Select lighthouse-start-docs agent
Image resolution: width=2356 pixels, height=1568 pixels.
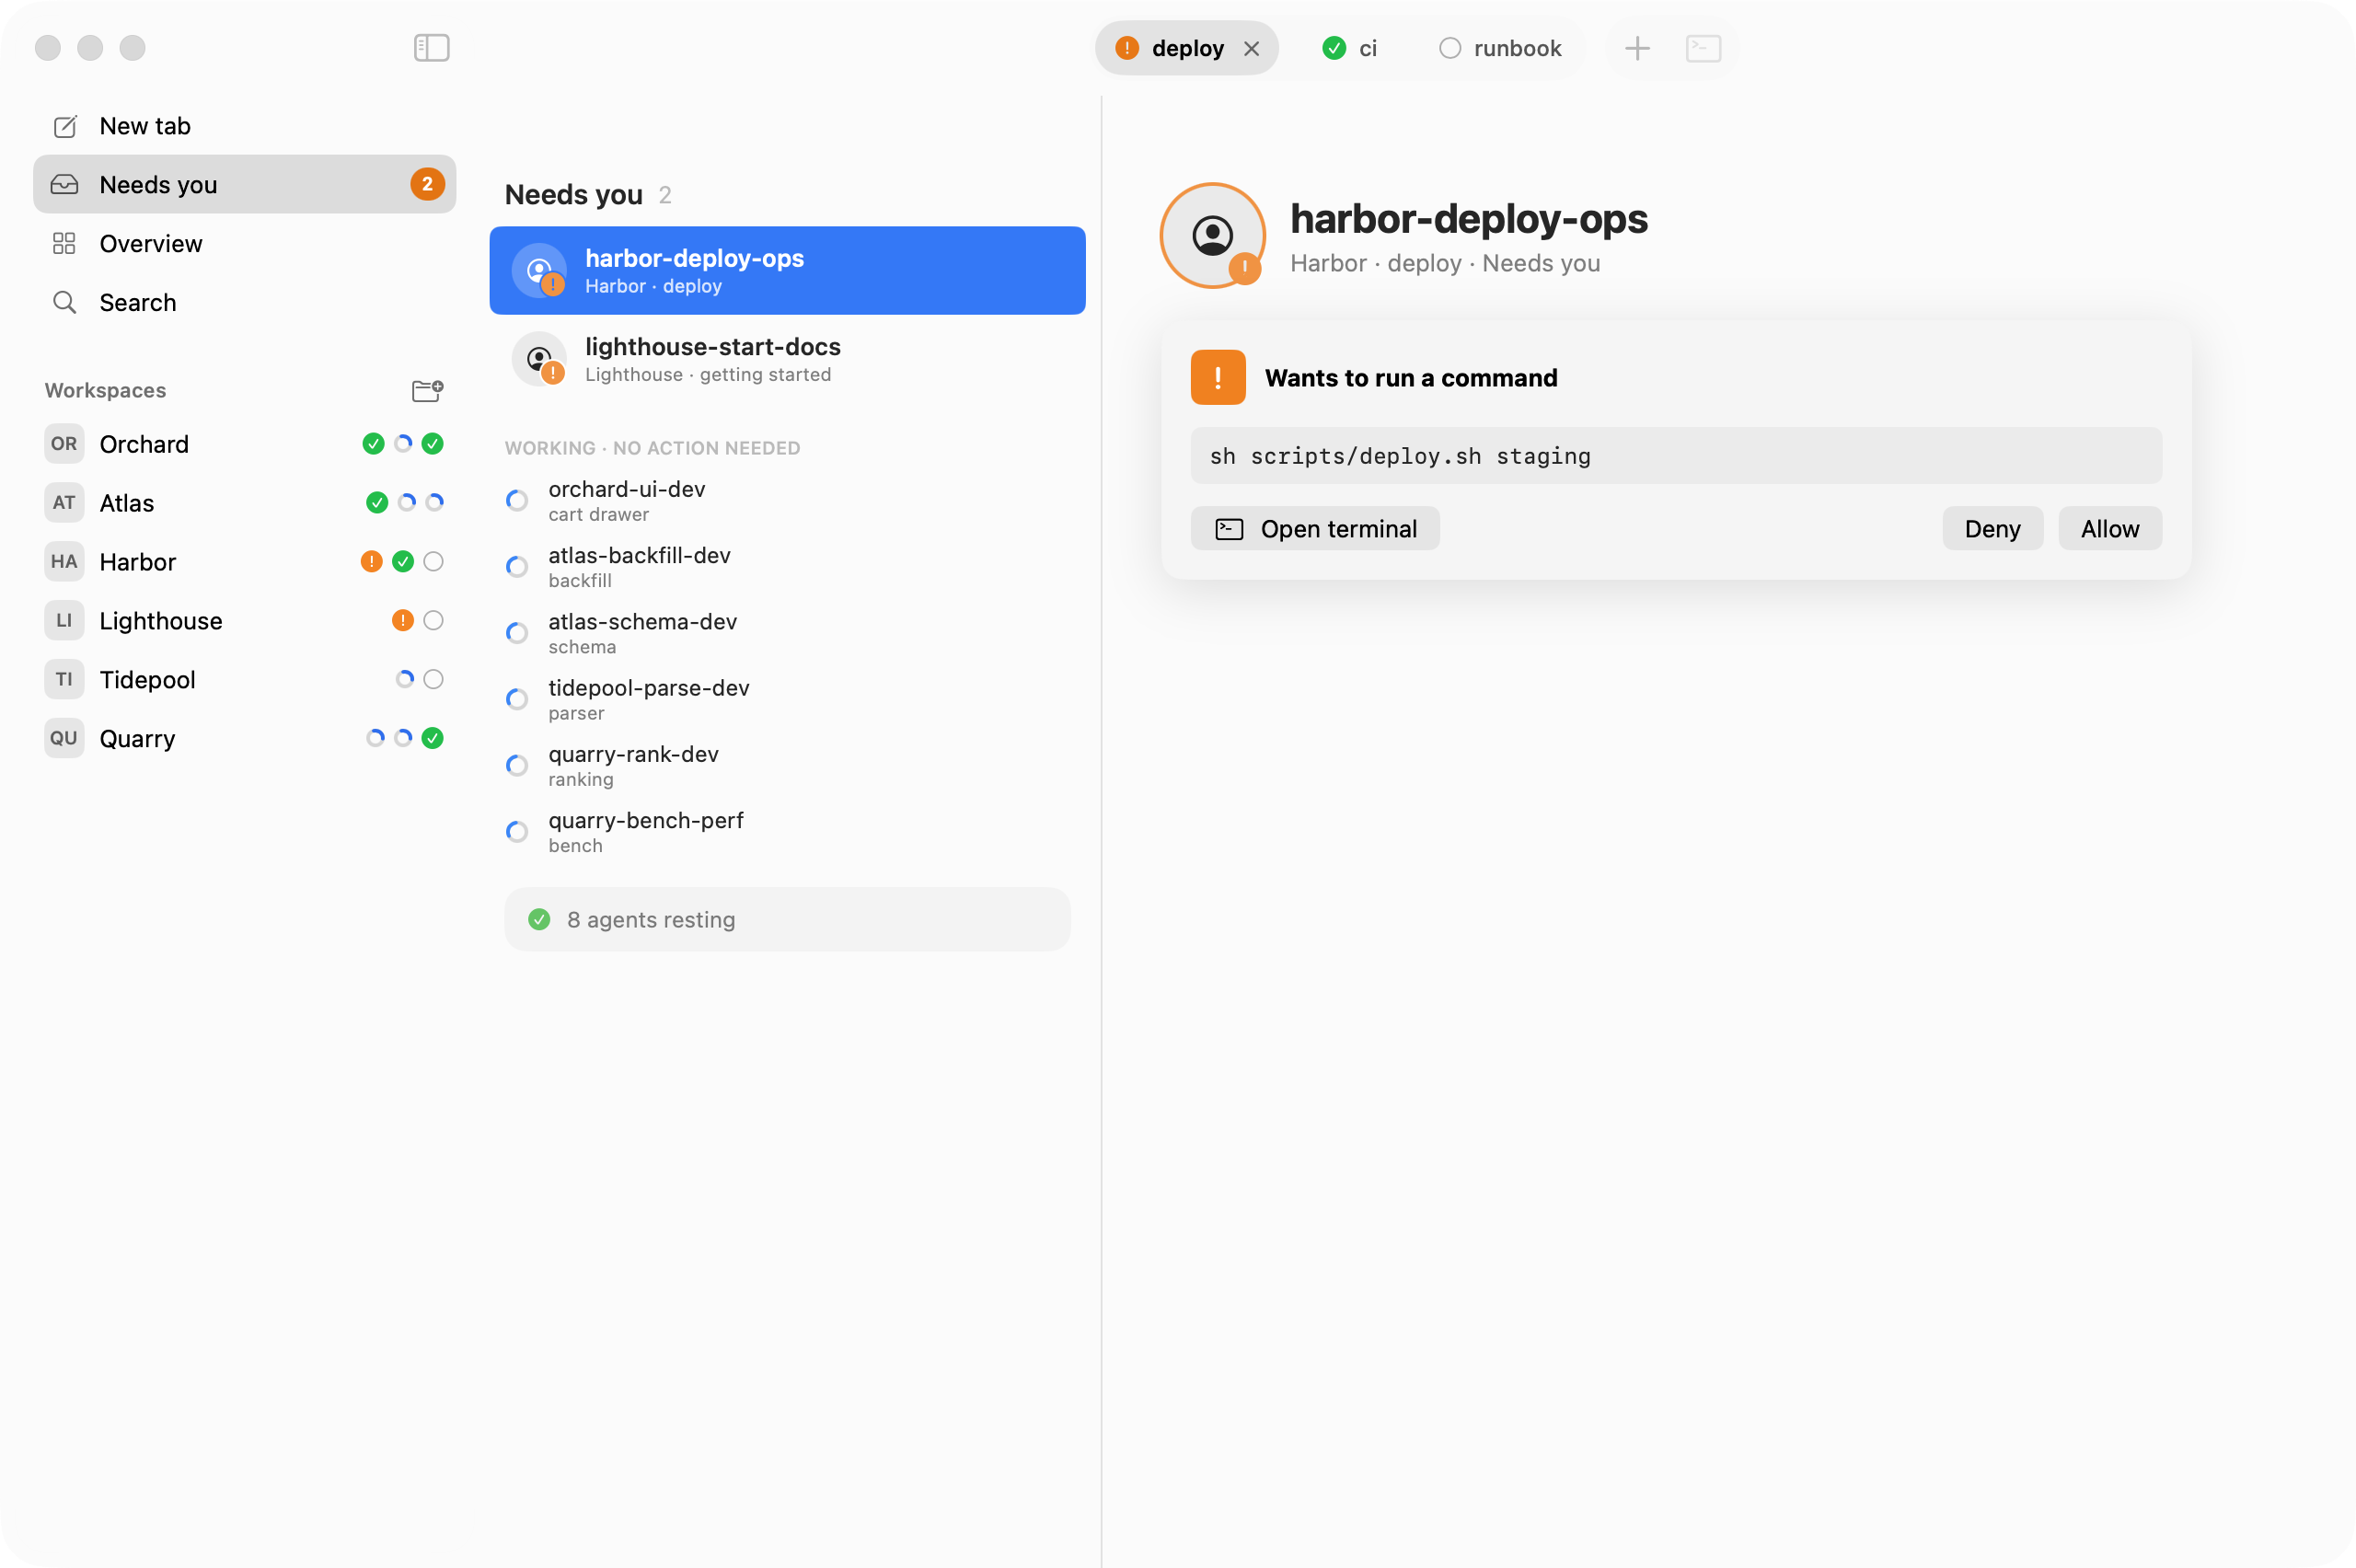[x=787, y=359]
